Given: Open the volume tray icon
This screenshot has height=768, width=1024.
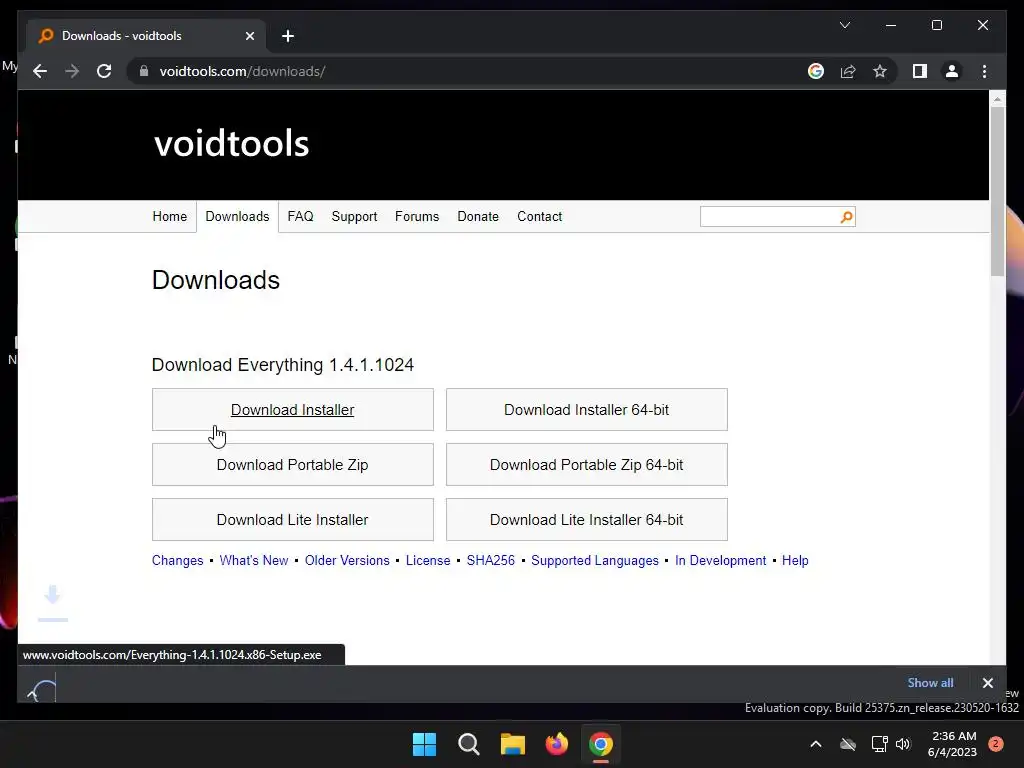Looking at the screenshot, I should pyautogui.click(x=903, y=744).
